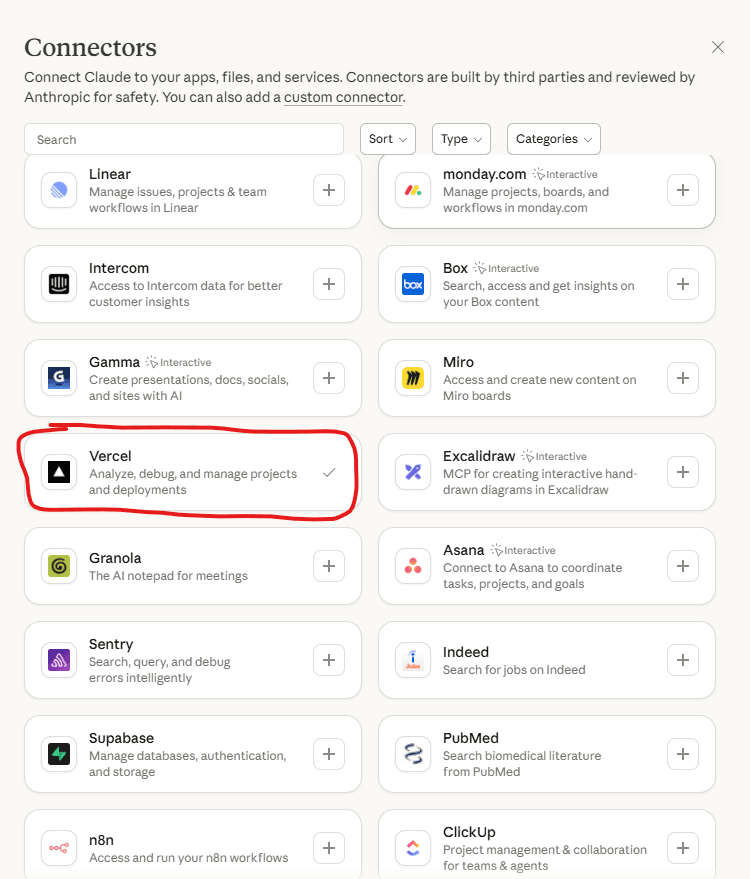The width and height of the screenshot is (750, 879).
Task: Click the Connectors heading
Action: (90, 47)
